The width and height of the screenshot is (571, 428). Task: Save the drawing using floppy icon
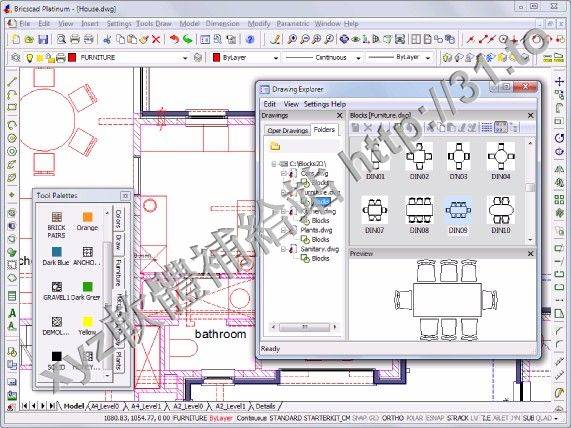pyautogui.click(x=43, y=39)
